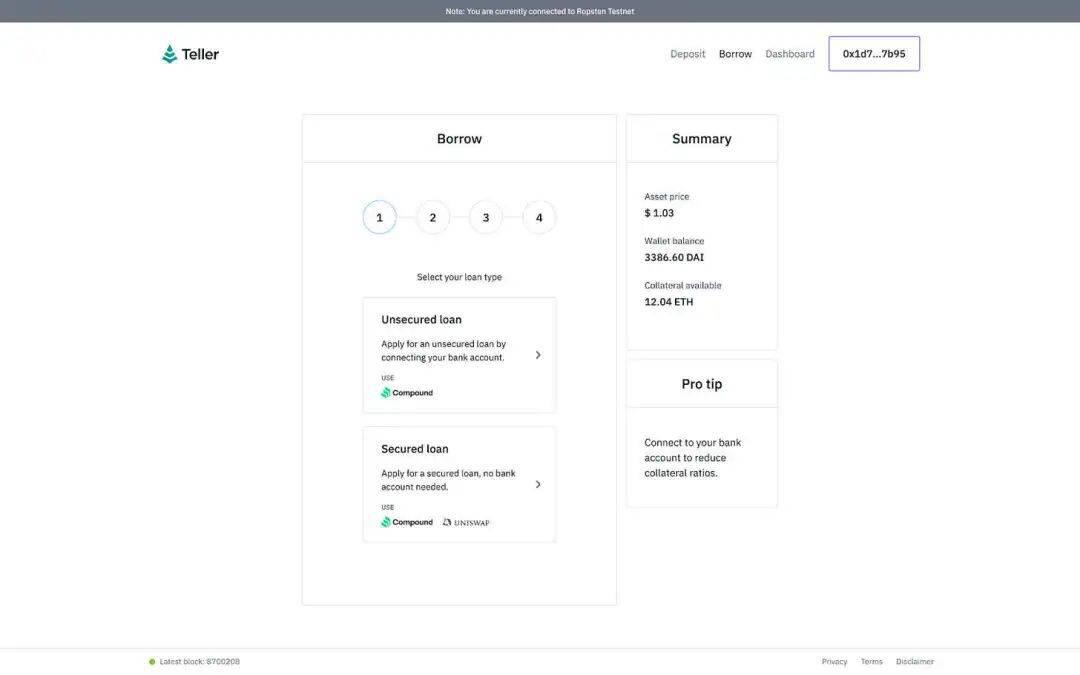Click the Summary panel heading
Viewport: 1080px width, 675px height.
702,139
